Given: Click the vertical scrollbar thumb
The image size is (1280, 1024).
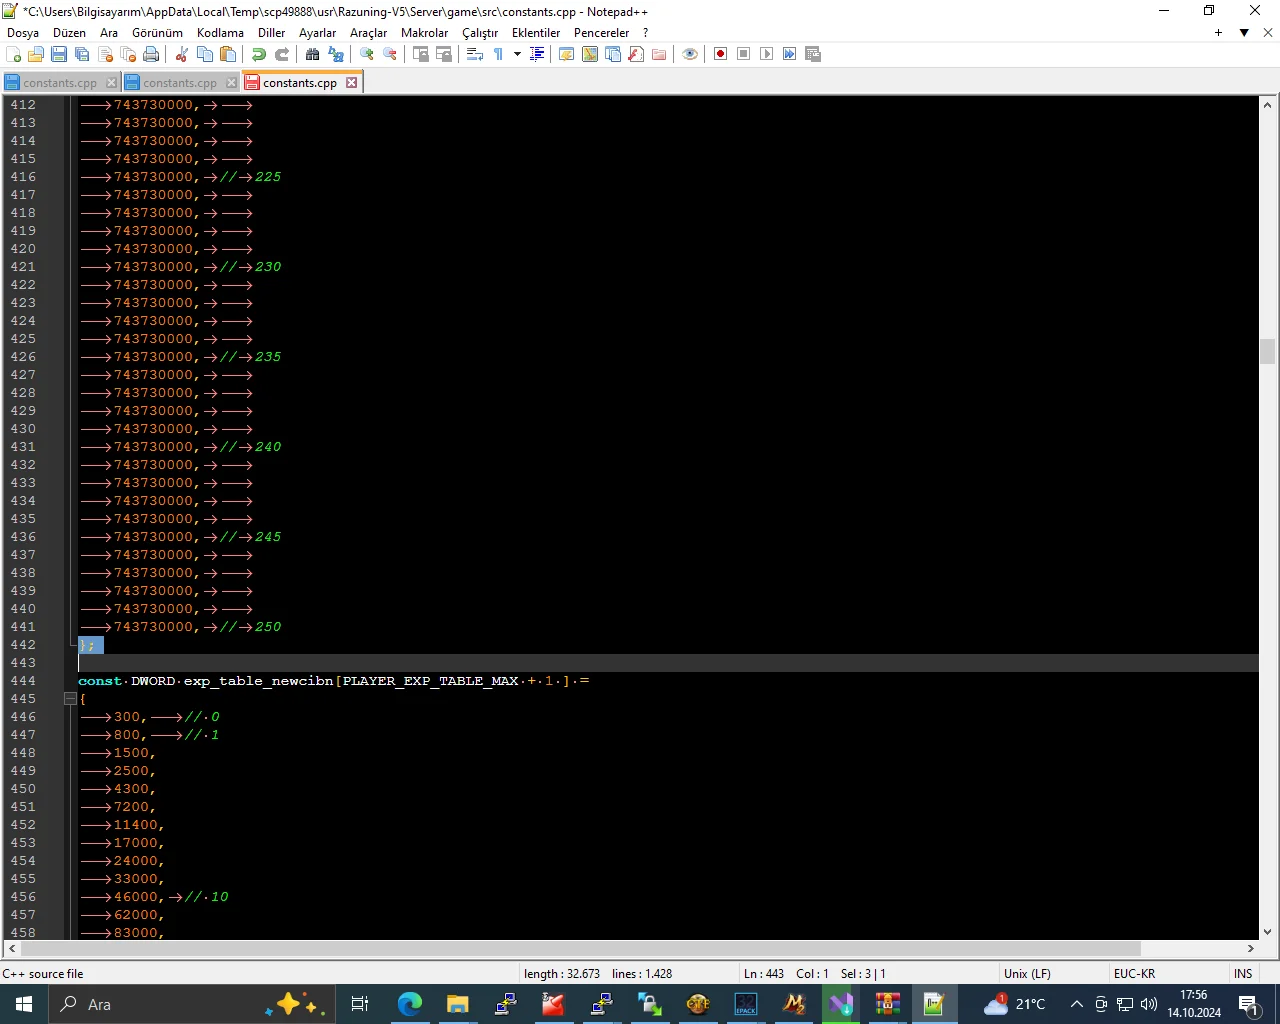Looking at the screenshot, I should click(x=1267, y=351).
